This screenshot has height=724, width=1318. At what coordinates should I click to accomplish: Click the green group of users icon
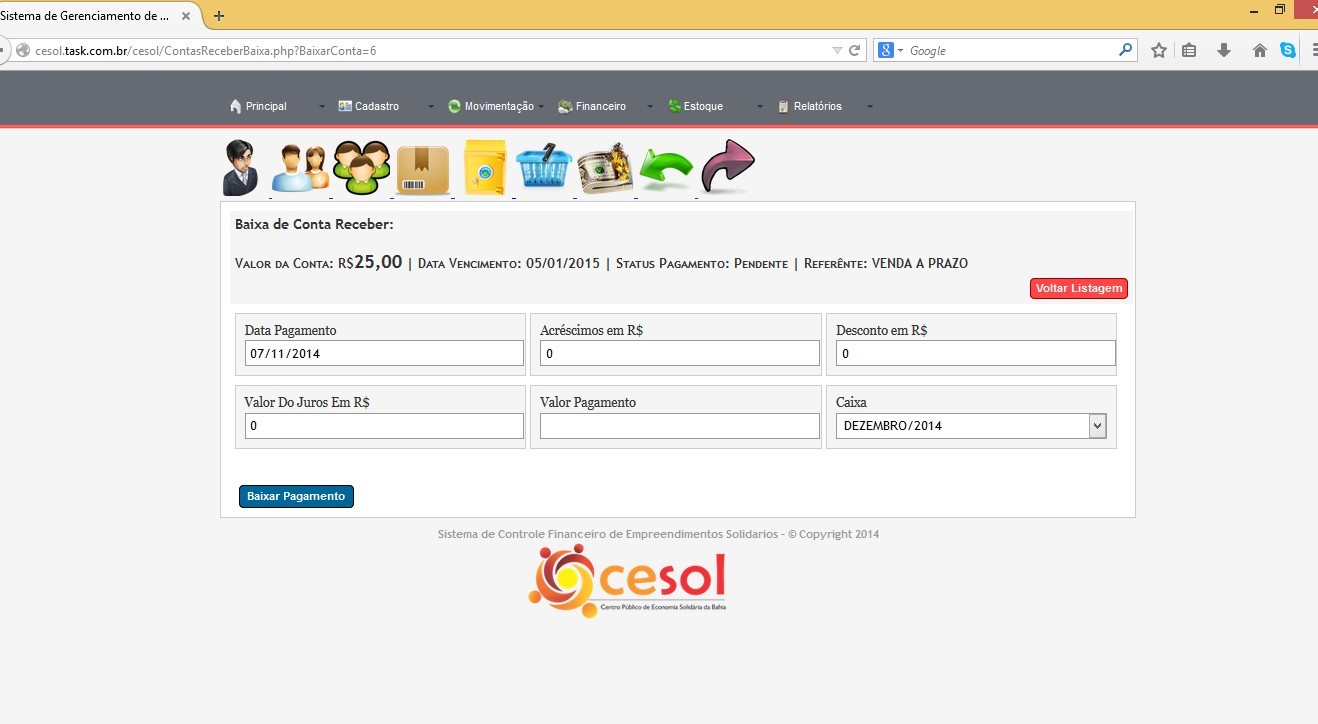(x=361, y=168)
